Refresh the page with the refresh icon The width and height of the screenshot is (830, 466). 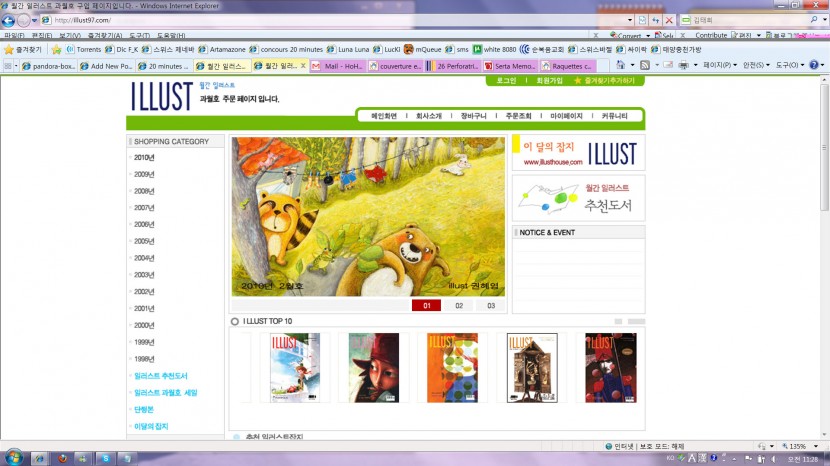pos(656,20)
